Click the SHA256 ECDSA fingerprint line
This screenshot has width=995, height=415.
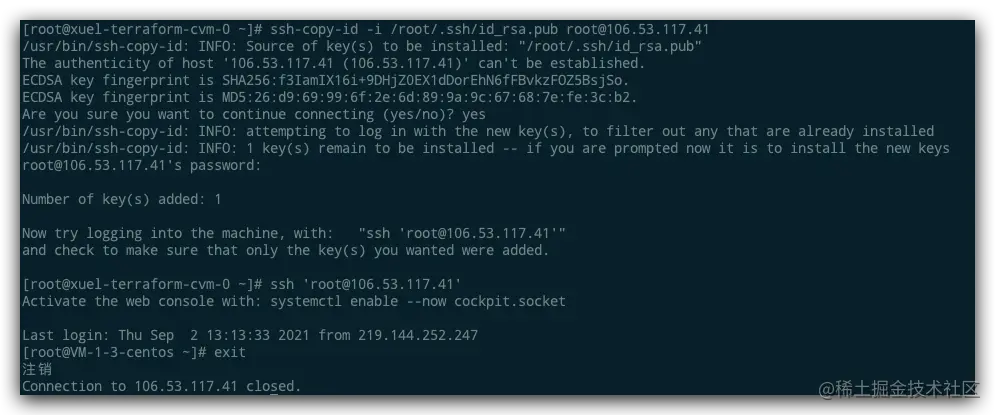coord(326,81)
